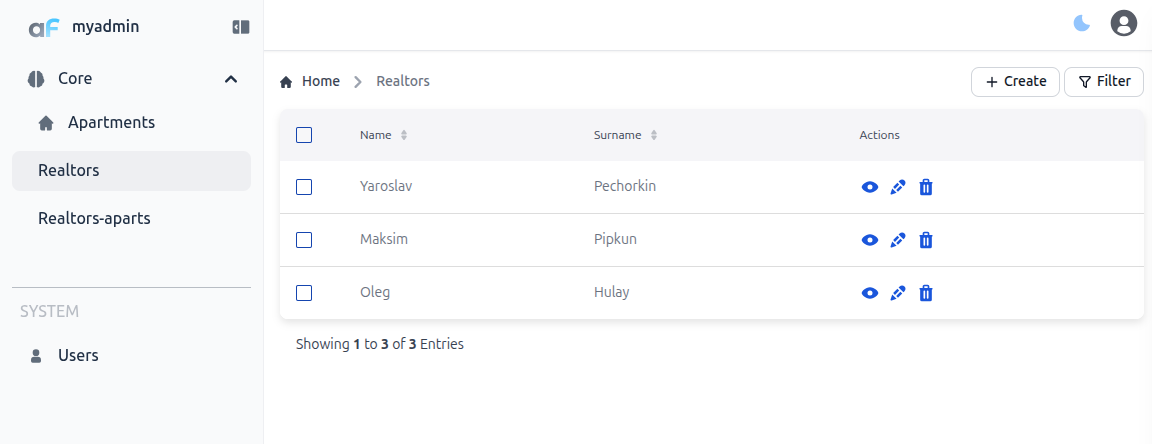View Yaroslav's record with the eye icon
The height and width of the screenshot is (444, 1152).
point(870,187)
